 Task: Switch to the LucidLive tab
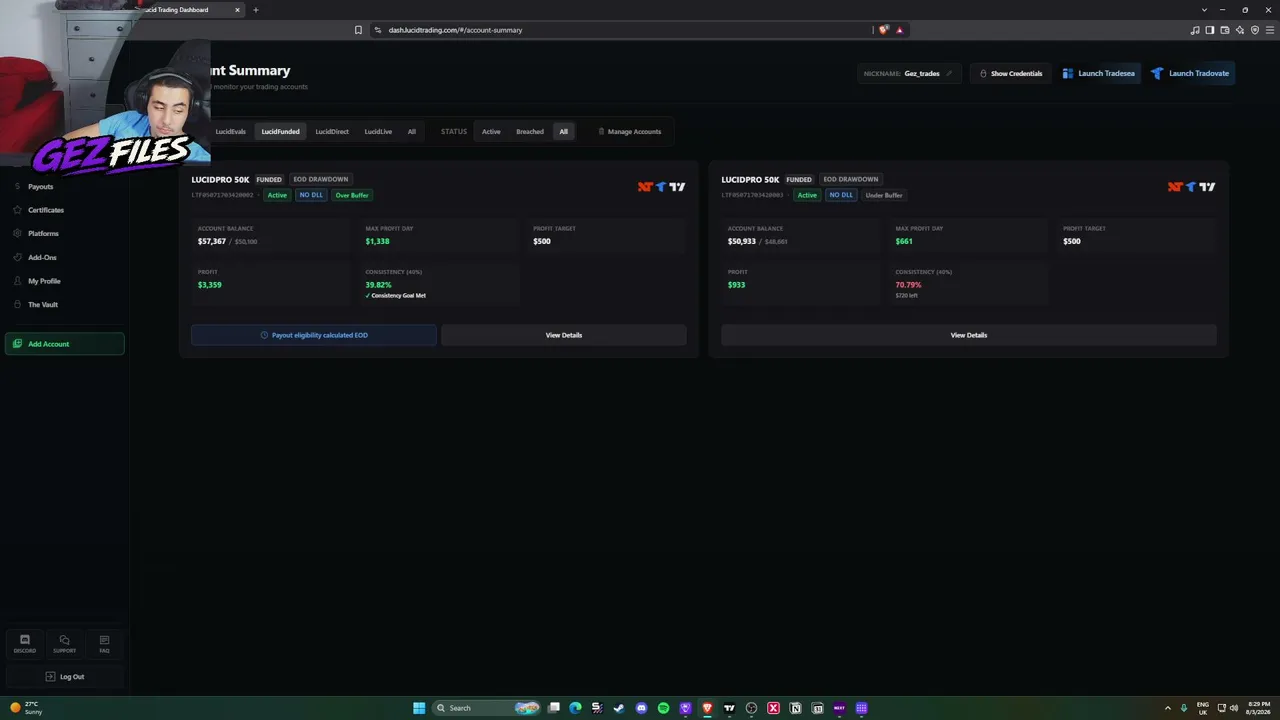click(378, 132)
